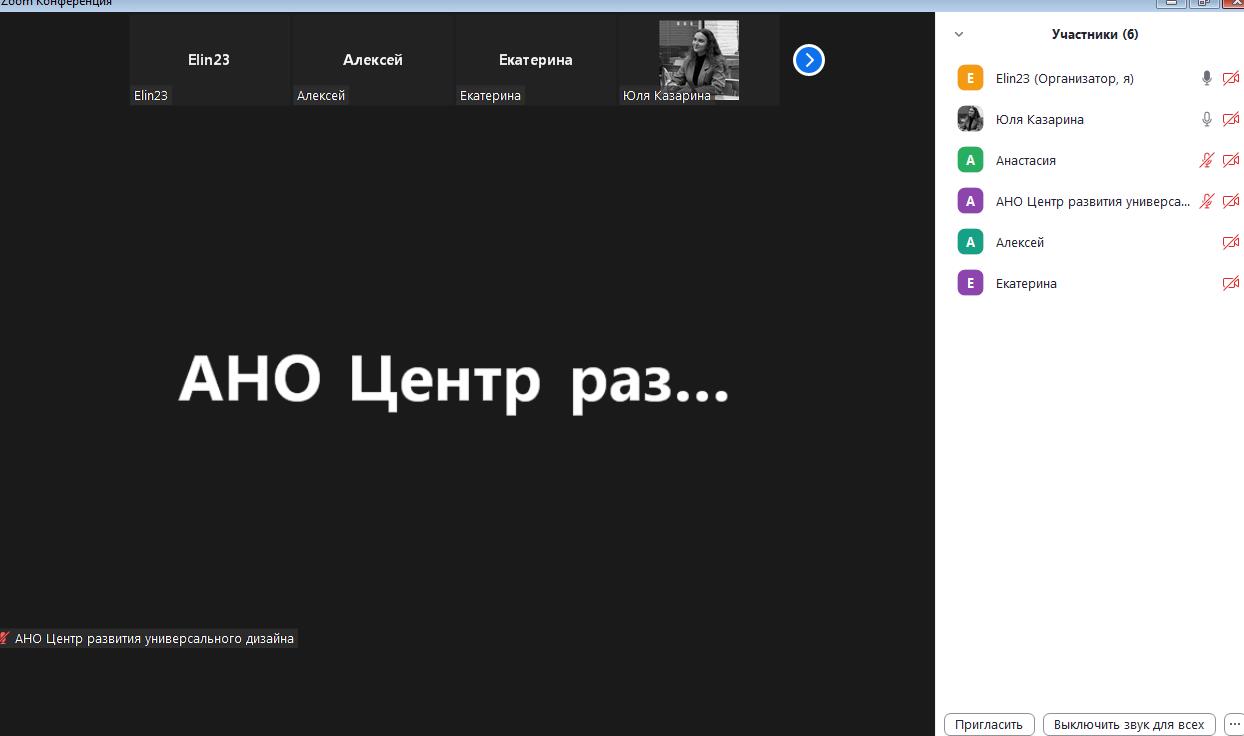Viewport: 1244px width, 736px height.
Task: Select Алексей video thumbnail
Action: tap(373, 60)
